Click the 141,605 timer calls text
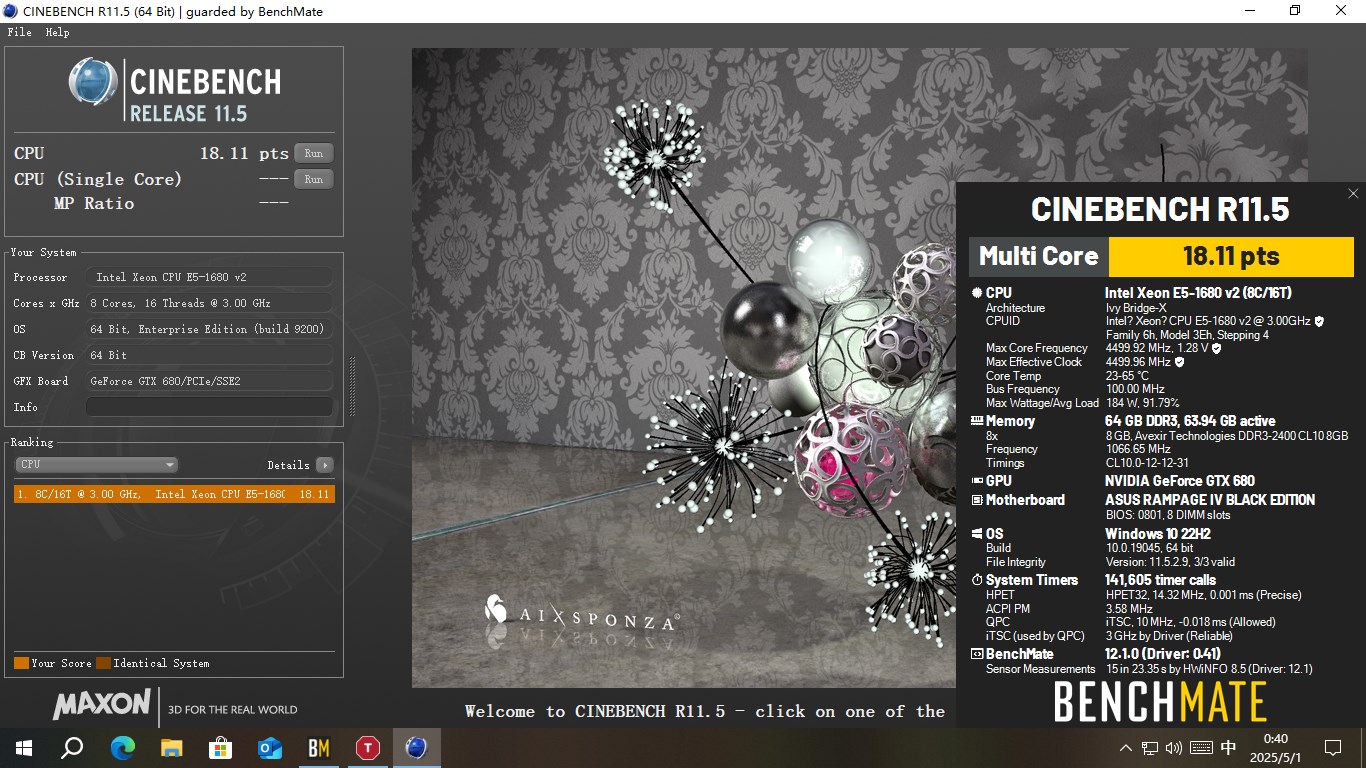The width and height of the screenshot is (1366, 768). [x=1161, y=580]
